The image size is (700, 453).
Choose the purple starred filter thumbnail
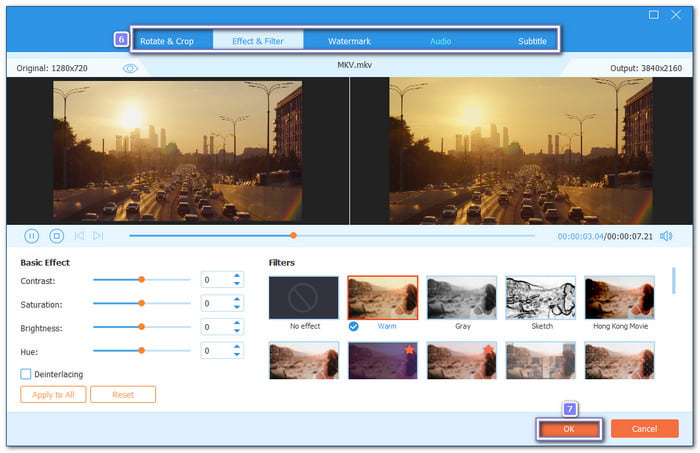[383, 360]
